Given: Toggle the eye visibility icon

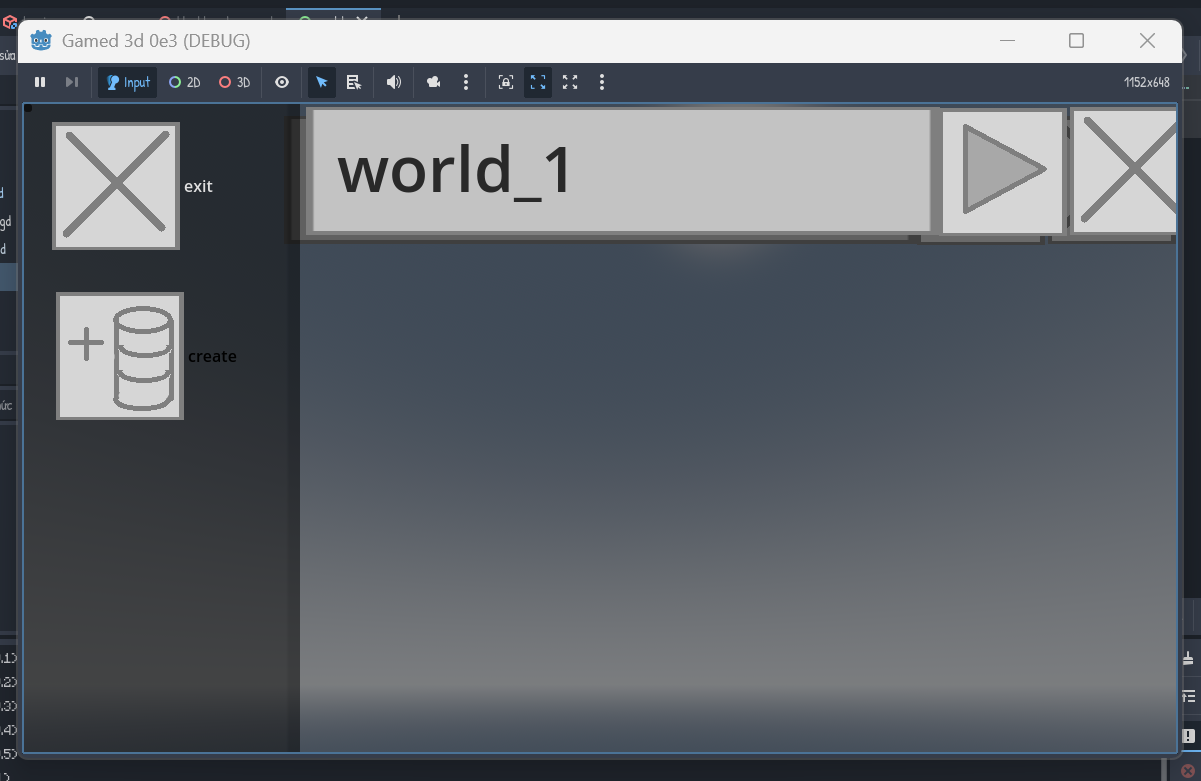Looking at the screenshot, I should 282,82.
